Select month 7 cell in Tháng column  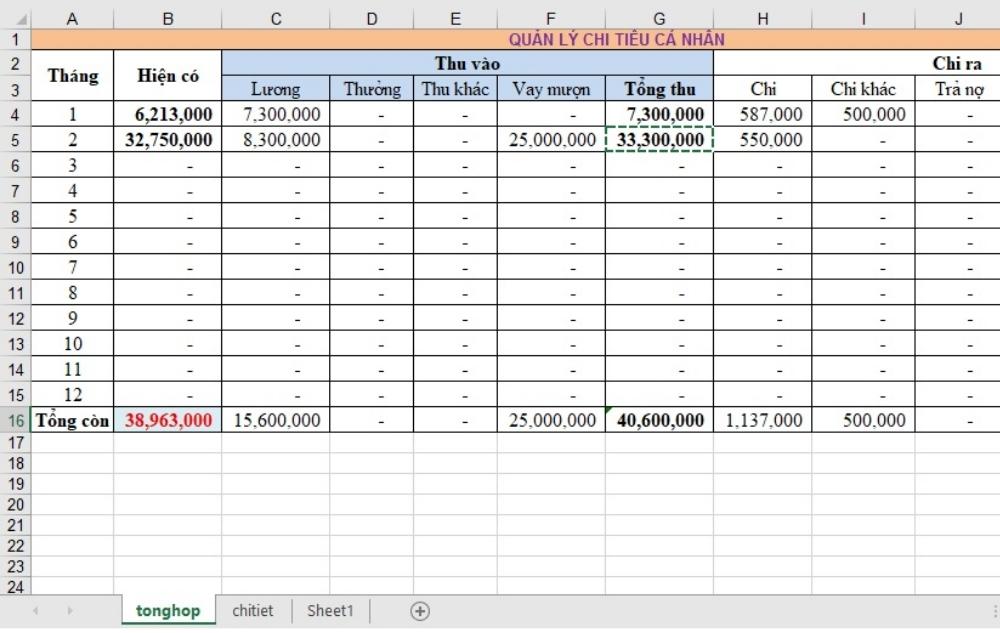[x=73, y=267]
